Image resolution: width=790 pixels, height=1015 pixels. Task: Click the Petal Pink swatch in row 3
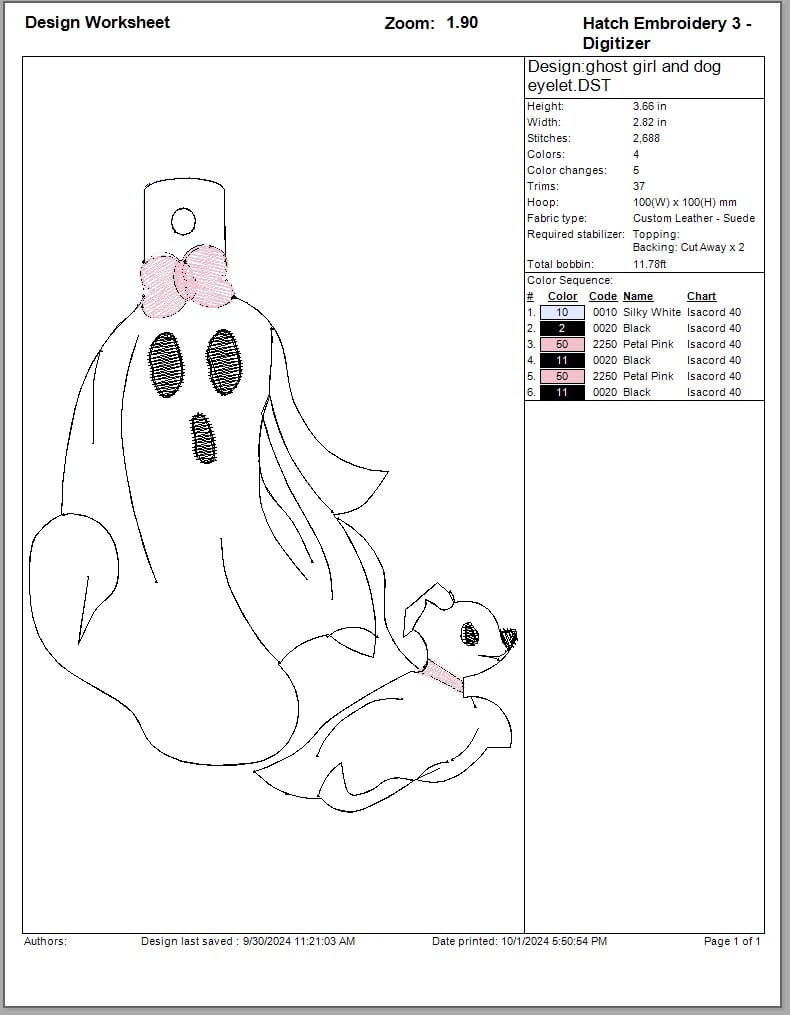click(x=562, y=344)
